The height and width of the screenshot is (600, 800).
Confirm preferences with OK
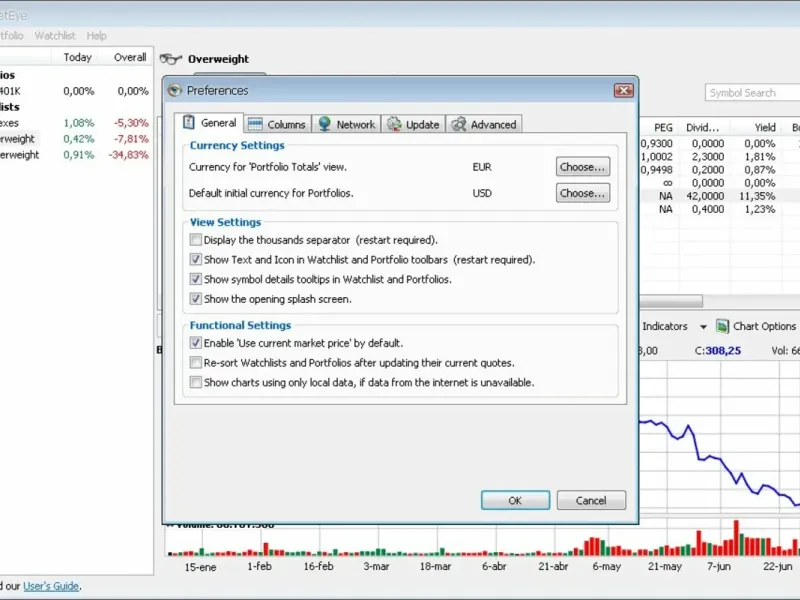(x=515, y=501)
